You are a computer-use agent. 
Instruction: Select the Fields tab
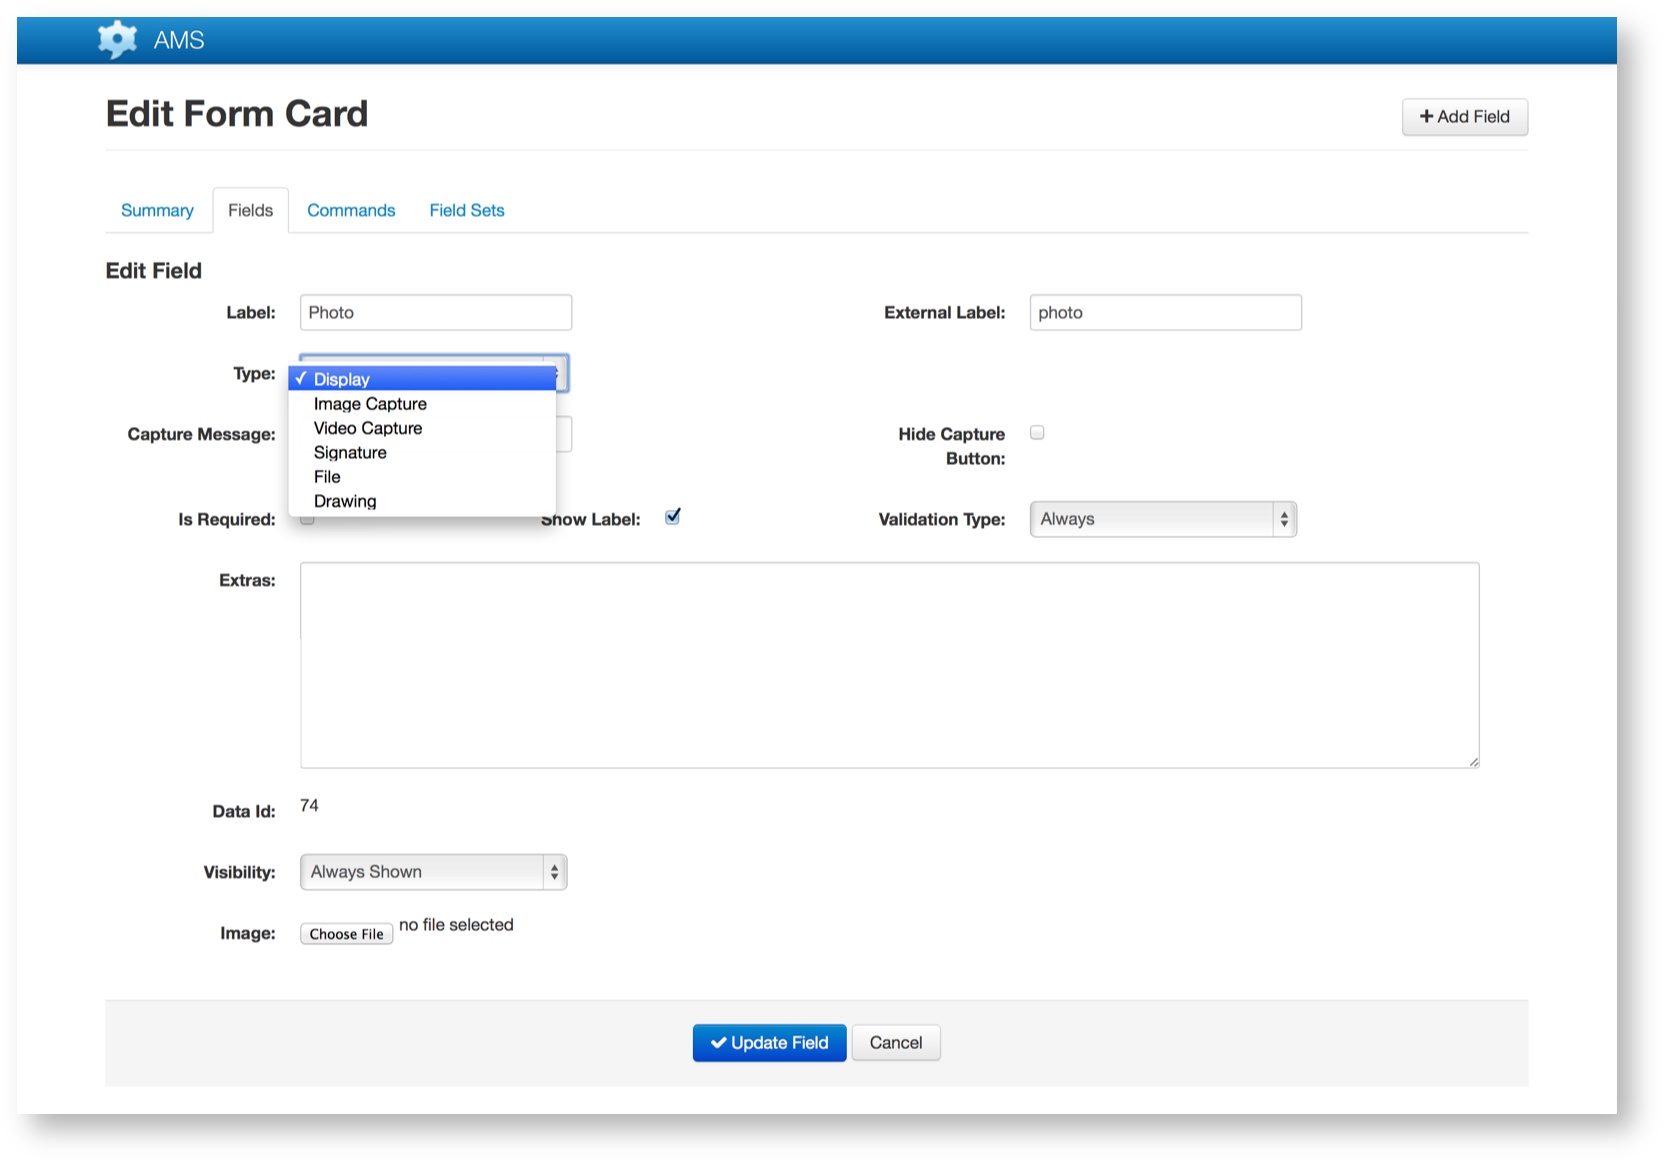click(x=250, y=210)
